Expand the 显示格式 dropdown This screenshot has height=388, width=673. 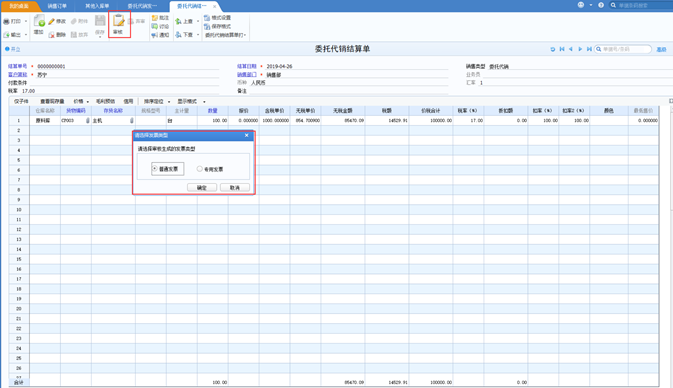pos(204,102)
